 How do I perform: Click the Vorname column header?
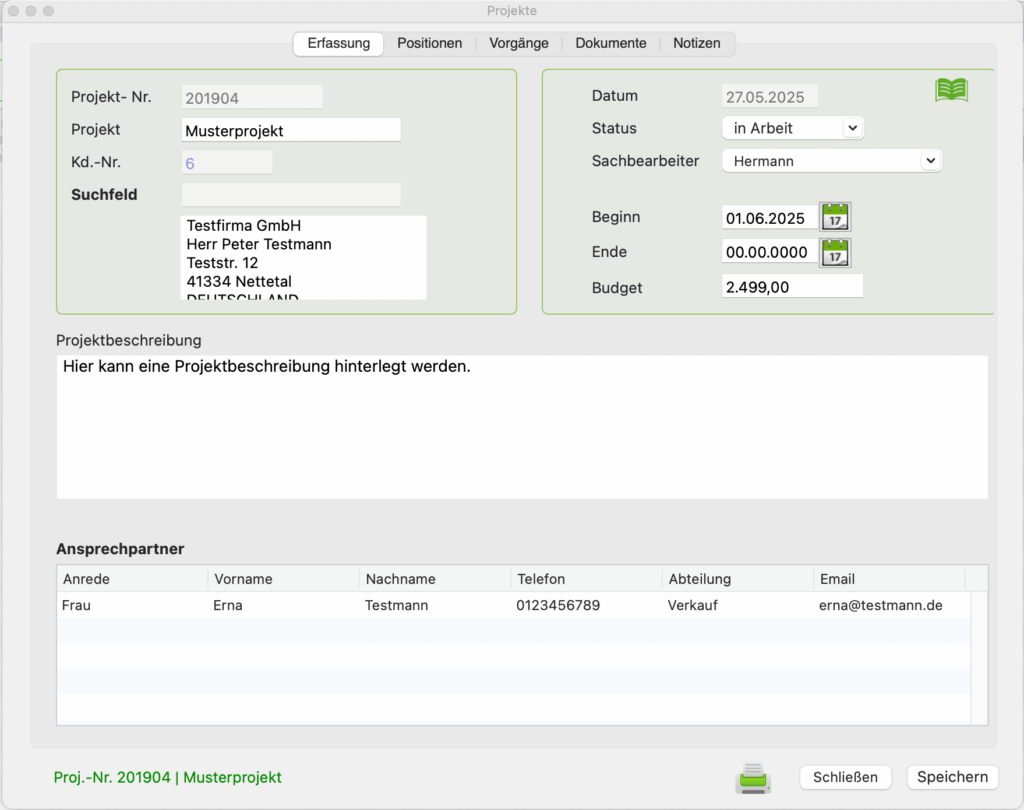(x=283, y=579)
